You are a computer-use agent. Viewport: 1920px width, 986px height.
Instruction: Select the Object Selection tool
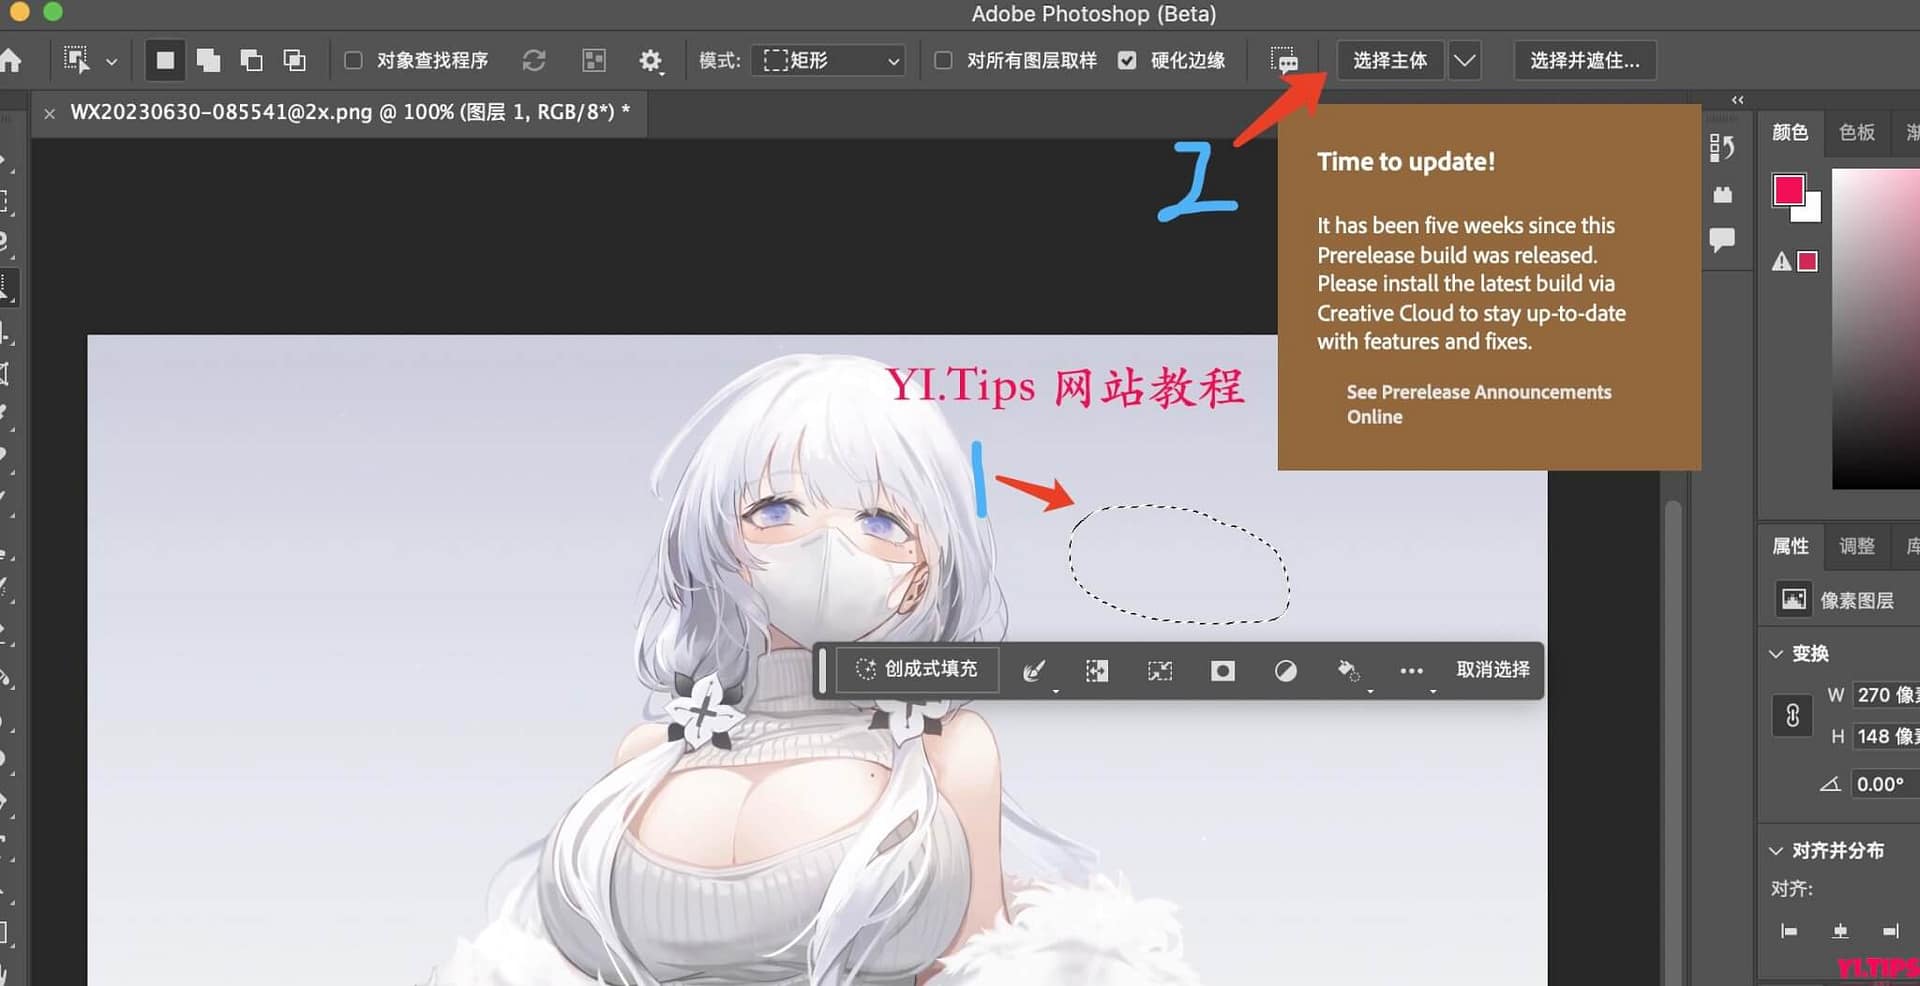78,60
